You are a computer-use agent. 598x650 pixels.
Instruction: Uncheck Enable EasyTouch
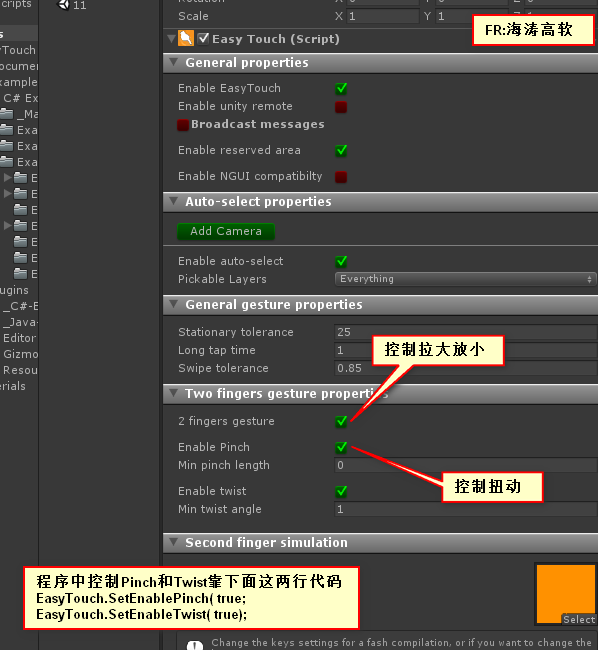click(341, 88)
